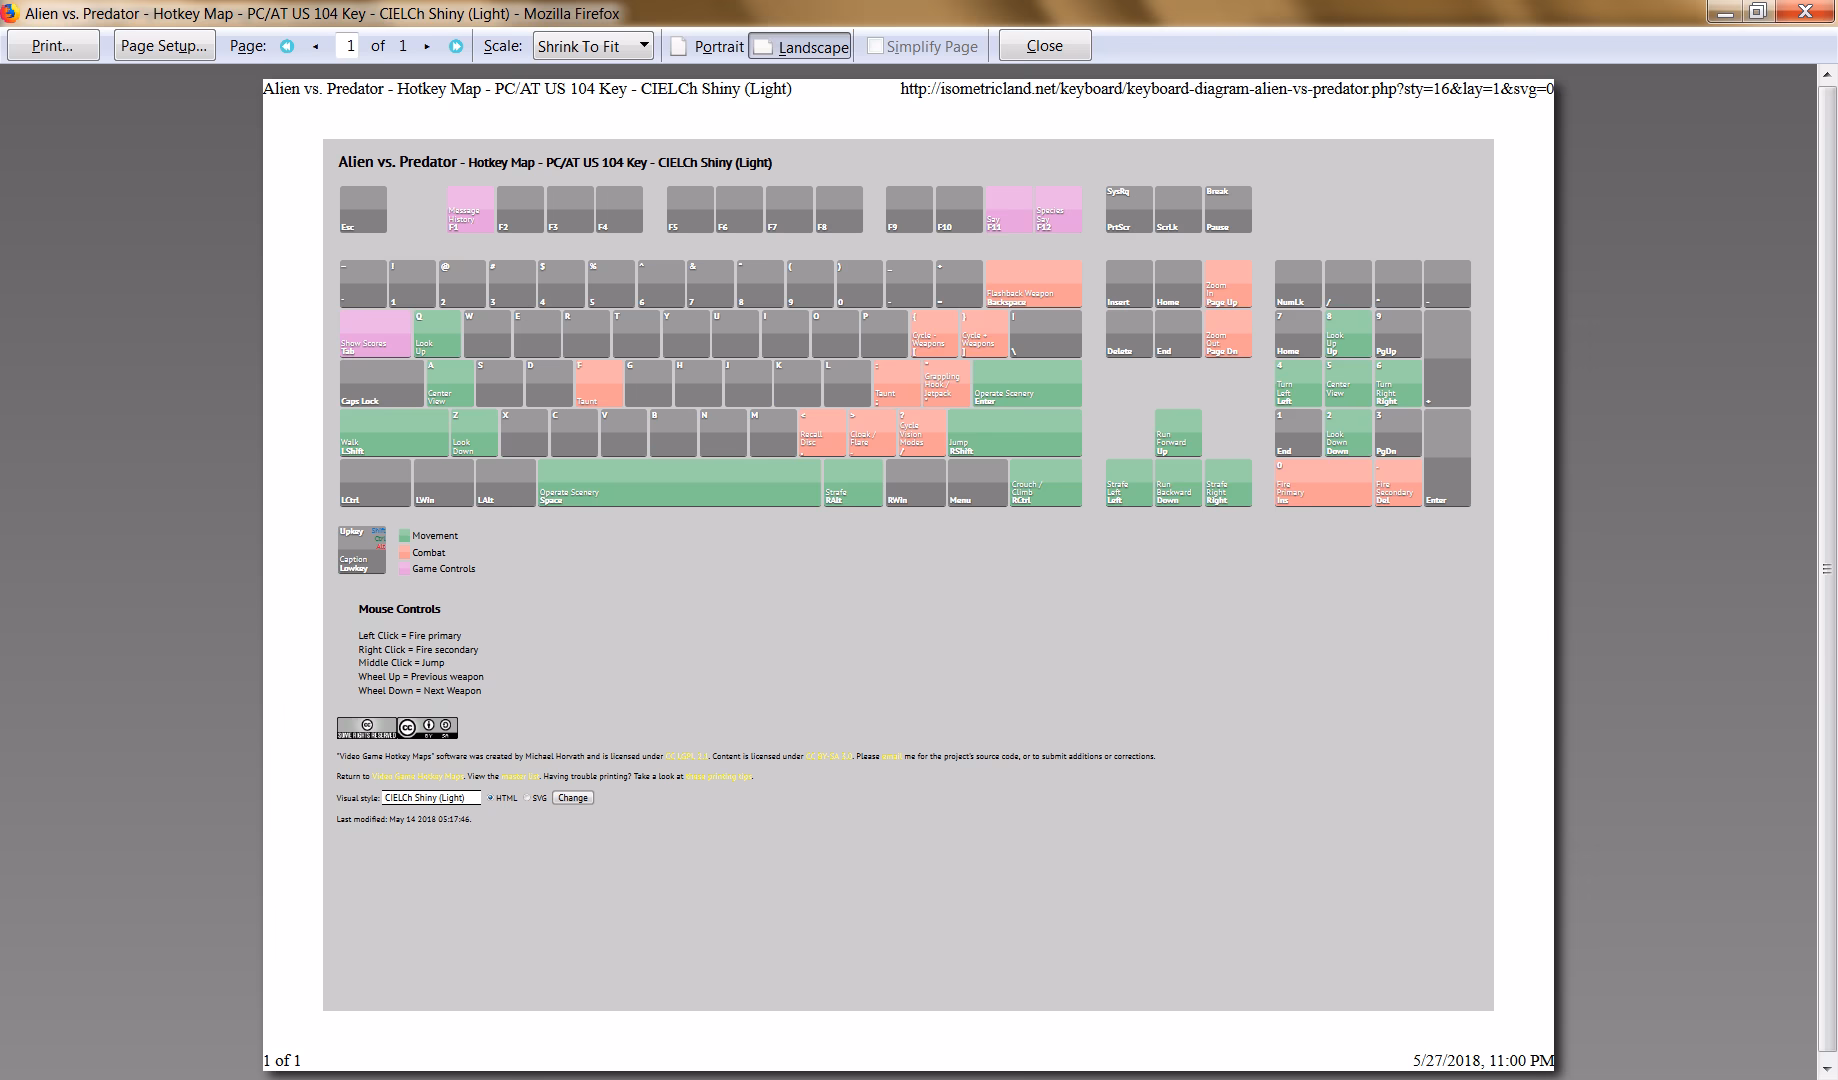Enable the Simplify Page checkbox

875,46
